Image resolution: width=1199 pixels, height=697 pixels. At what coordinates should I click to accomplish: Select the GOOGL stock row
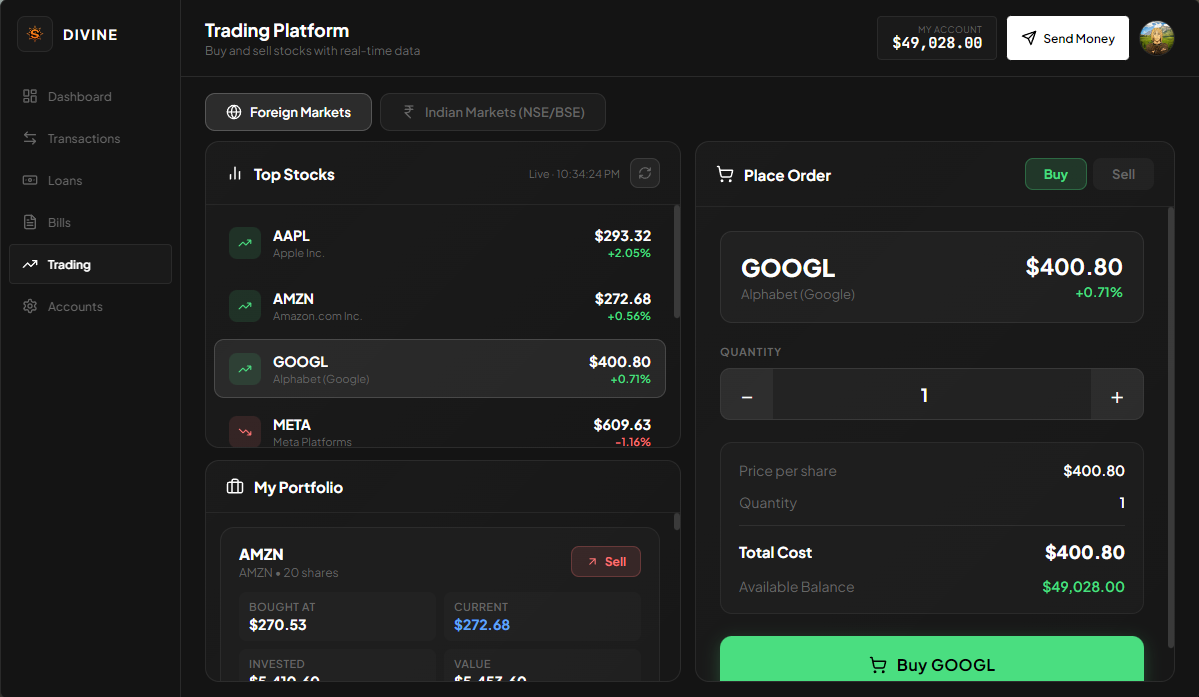coord(440,368)
